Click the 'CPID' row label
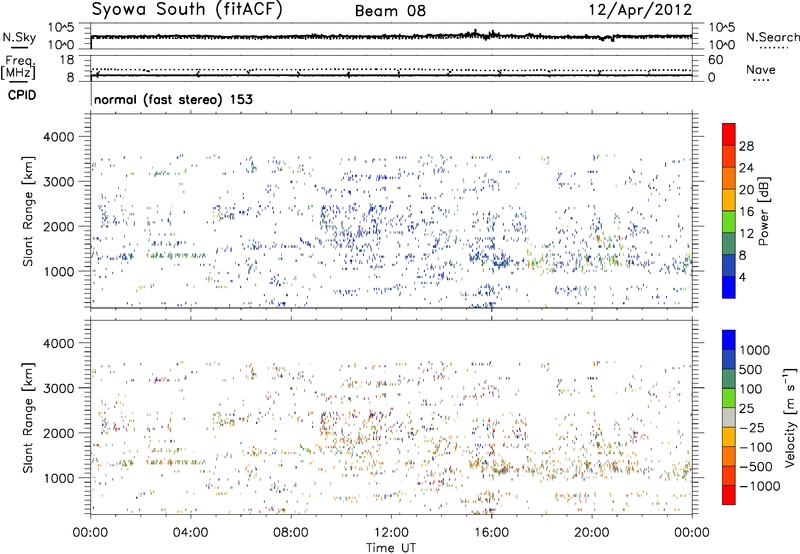 coord(22,95)
